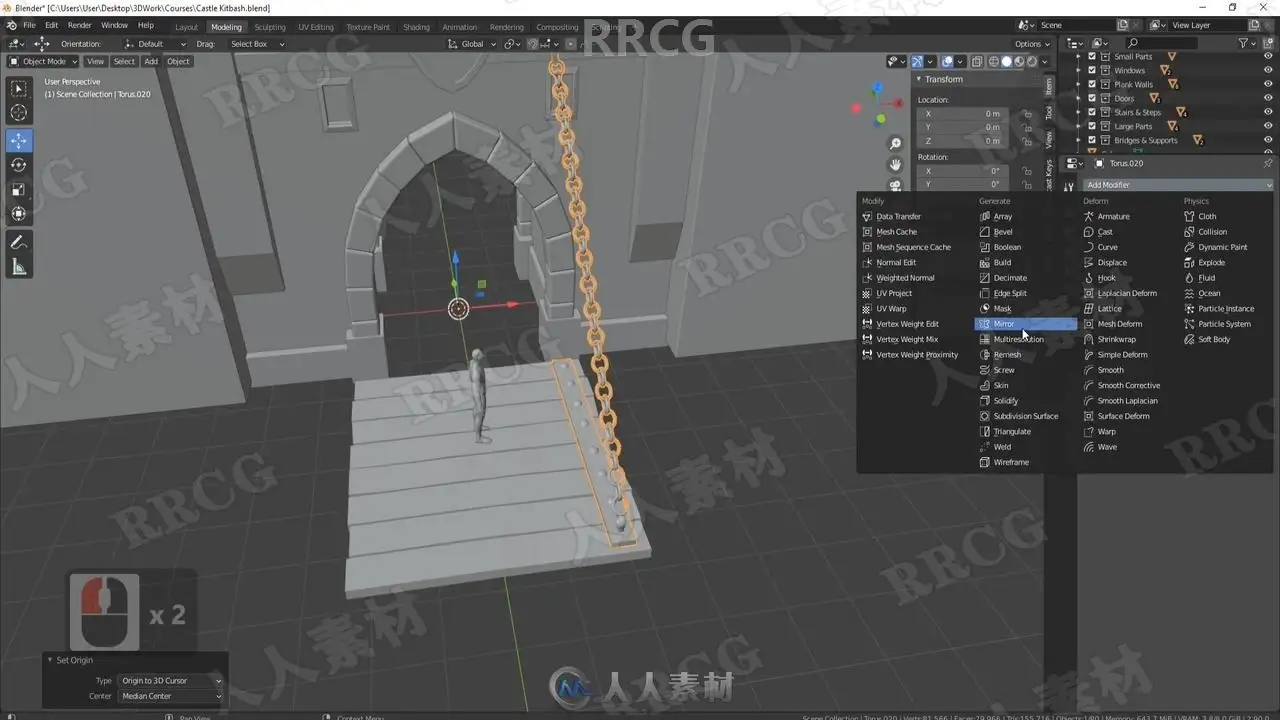
Task: Activate the Scale tool
Action: 19,189
